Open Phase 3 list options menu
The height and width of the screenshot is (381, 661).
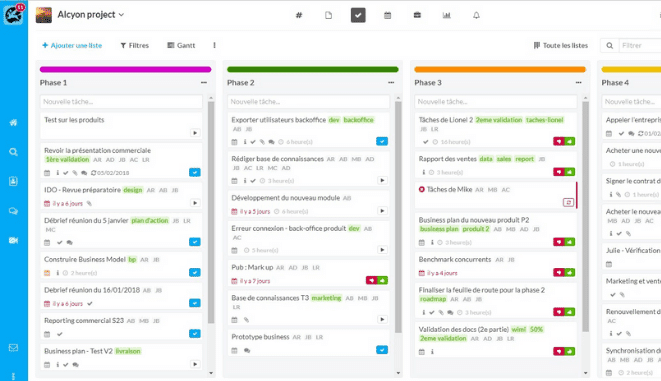[578, 83]
